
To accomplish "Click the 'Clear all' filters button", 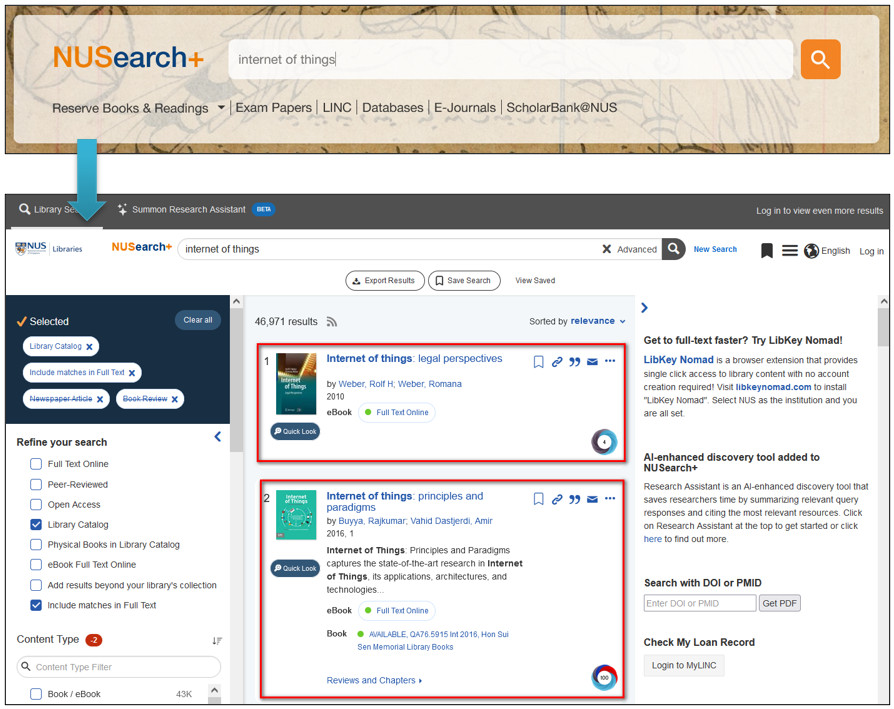I will point(197,320).
